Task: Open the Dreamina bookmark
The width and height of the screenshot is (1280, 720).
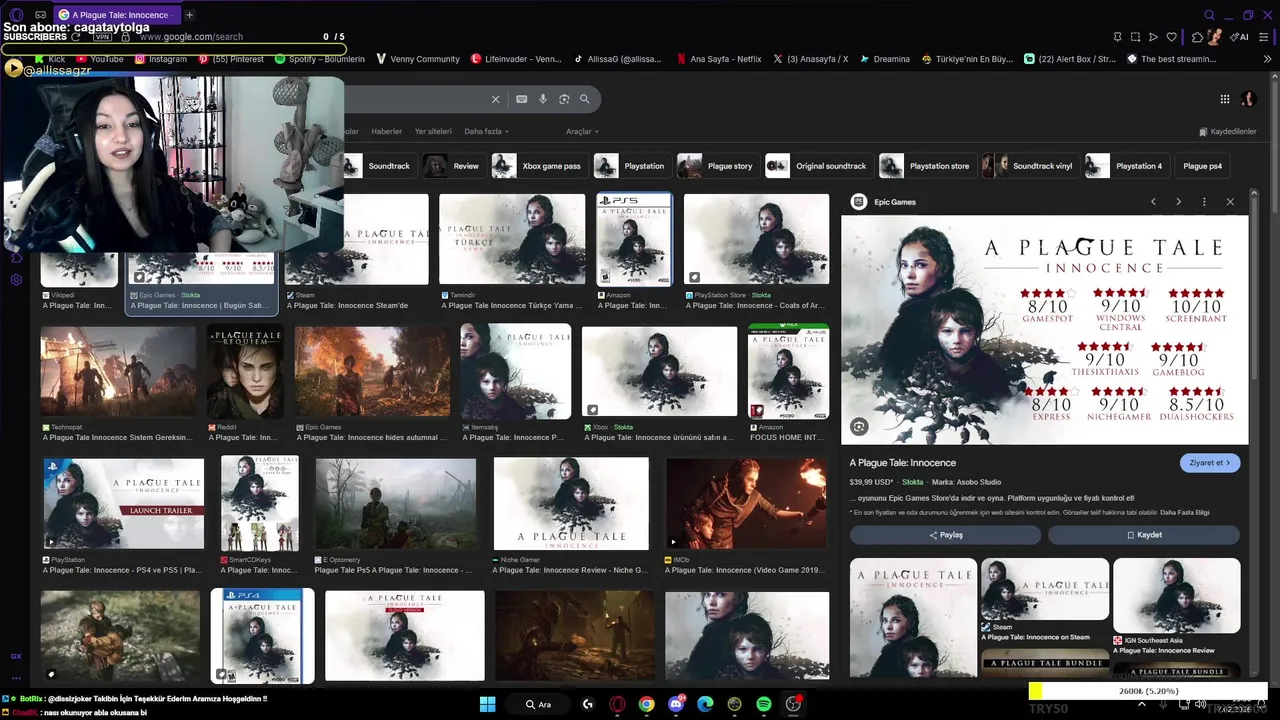Action: pyautogui.click(x=885, y=59)
